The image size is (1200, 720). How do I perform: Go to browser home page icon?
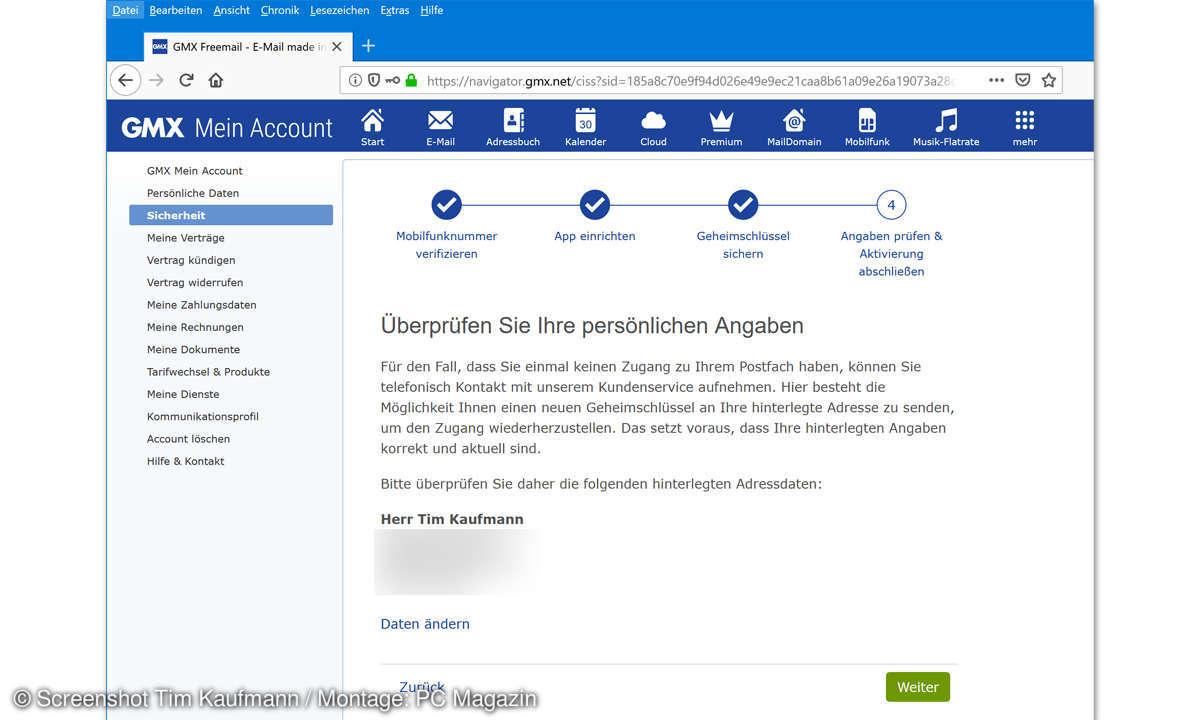216,80
